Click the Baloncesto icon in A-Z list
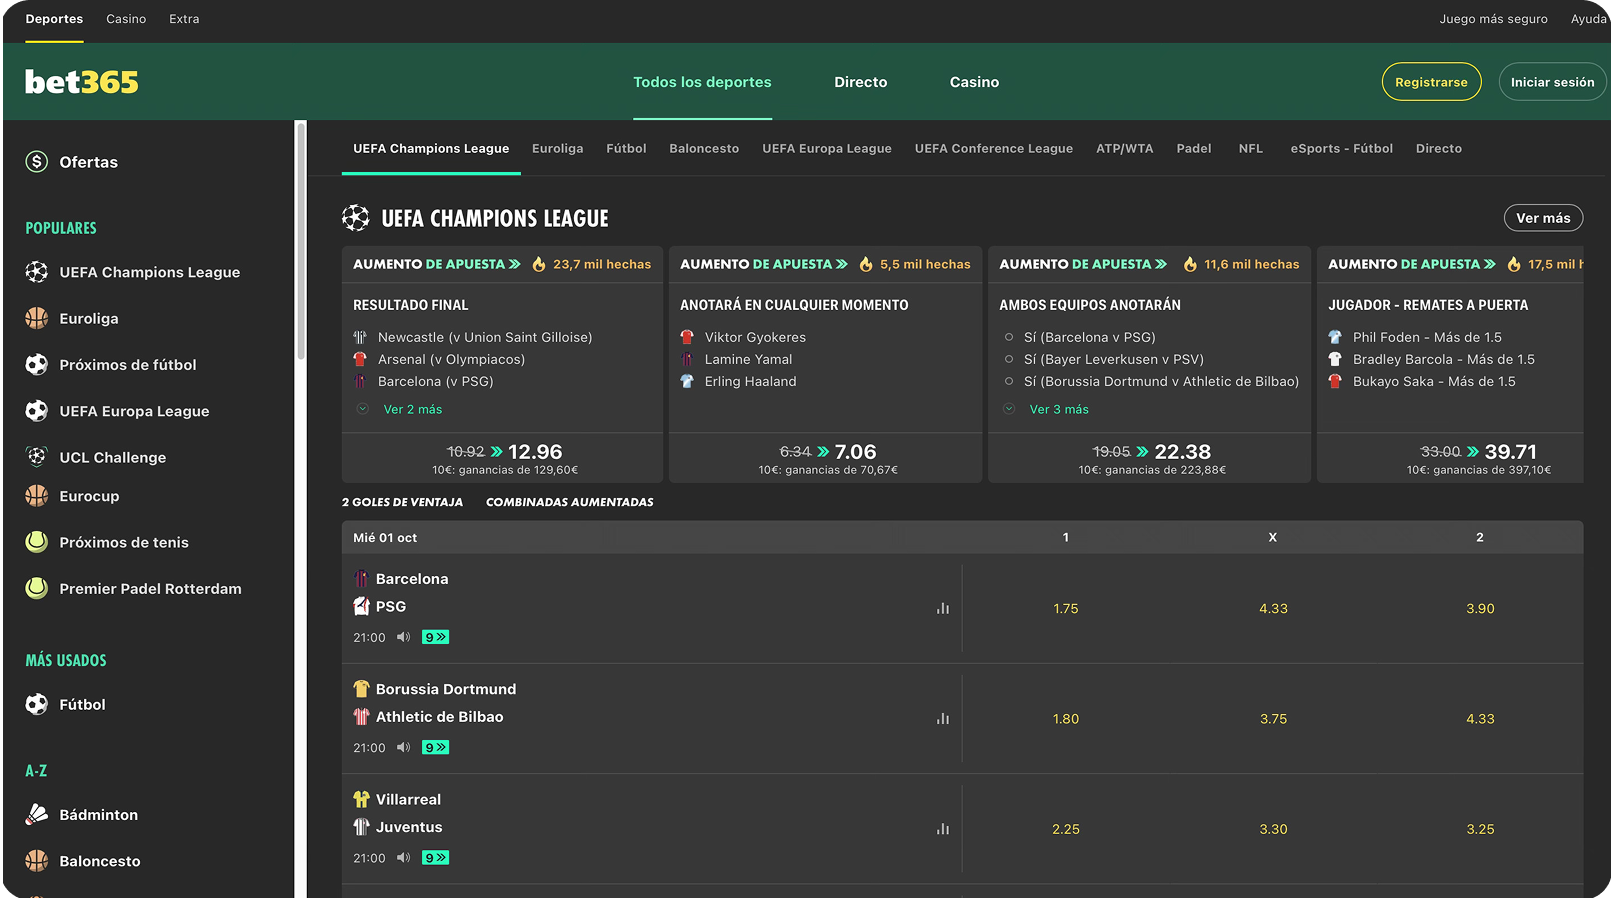Screen dimensions: 1612x900 pos(37,861)
